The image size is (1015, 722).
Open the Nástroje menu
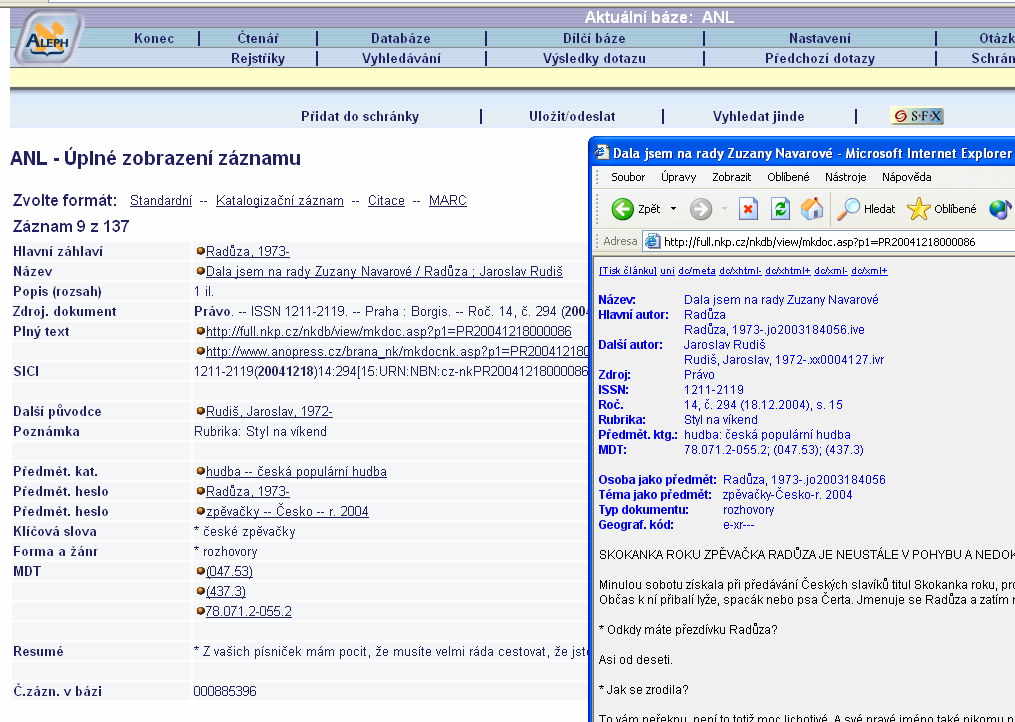click(845, 177)
